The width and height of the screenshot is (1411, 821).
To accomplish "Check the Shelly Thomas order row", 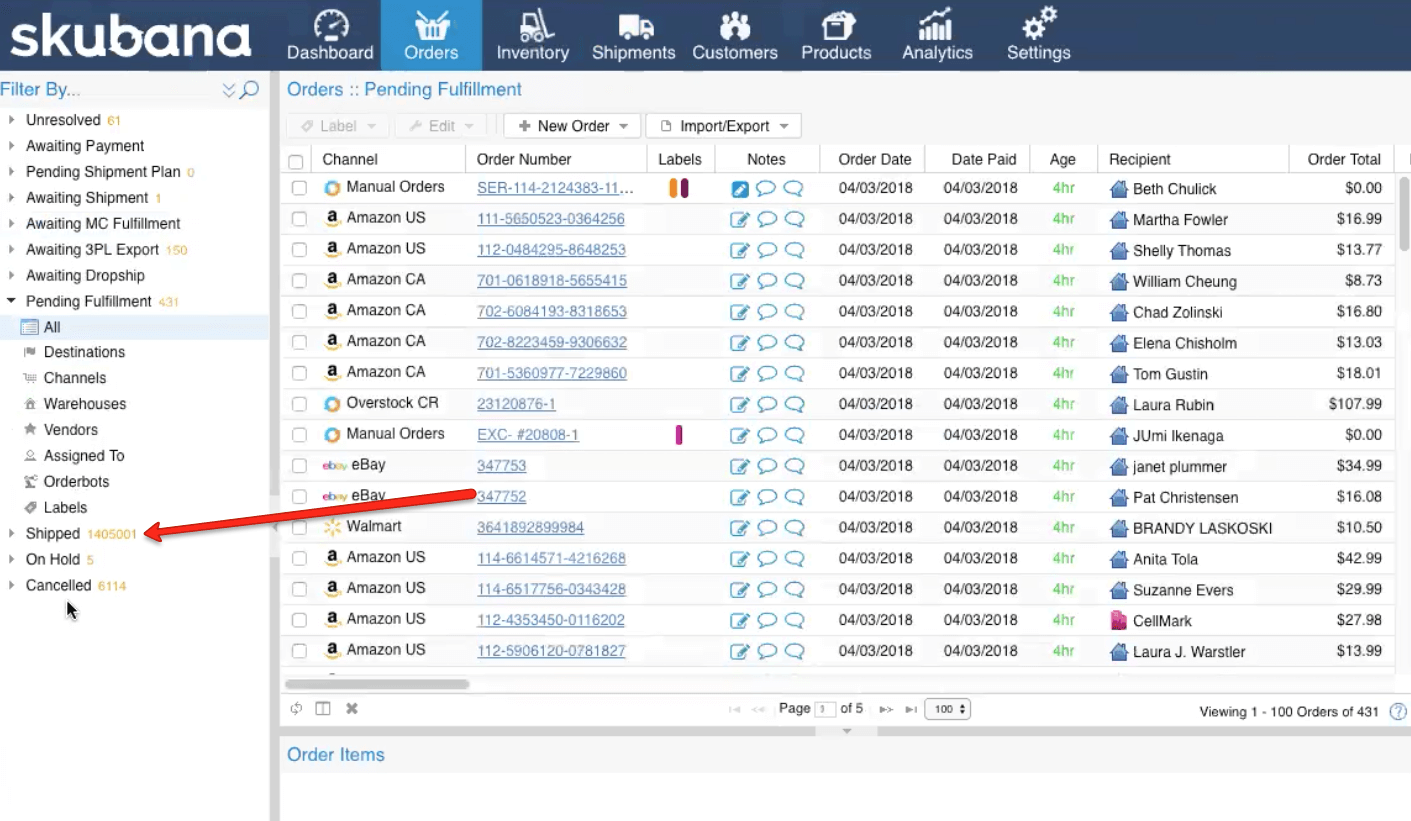I will (x=299, y=250).
